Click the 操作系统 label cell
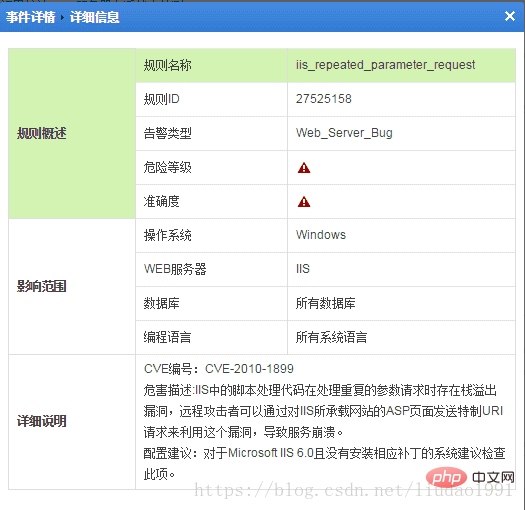This screenshot has width=525, height=510. tap(212, 235)
